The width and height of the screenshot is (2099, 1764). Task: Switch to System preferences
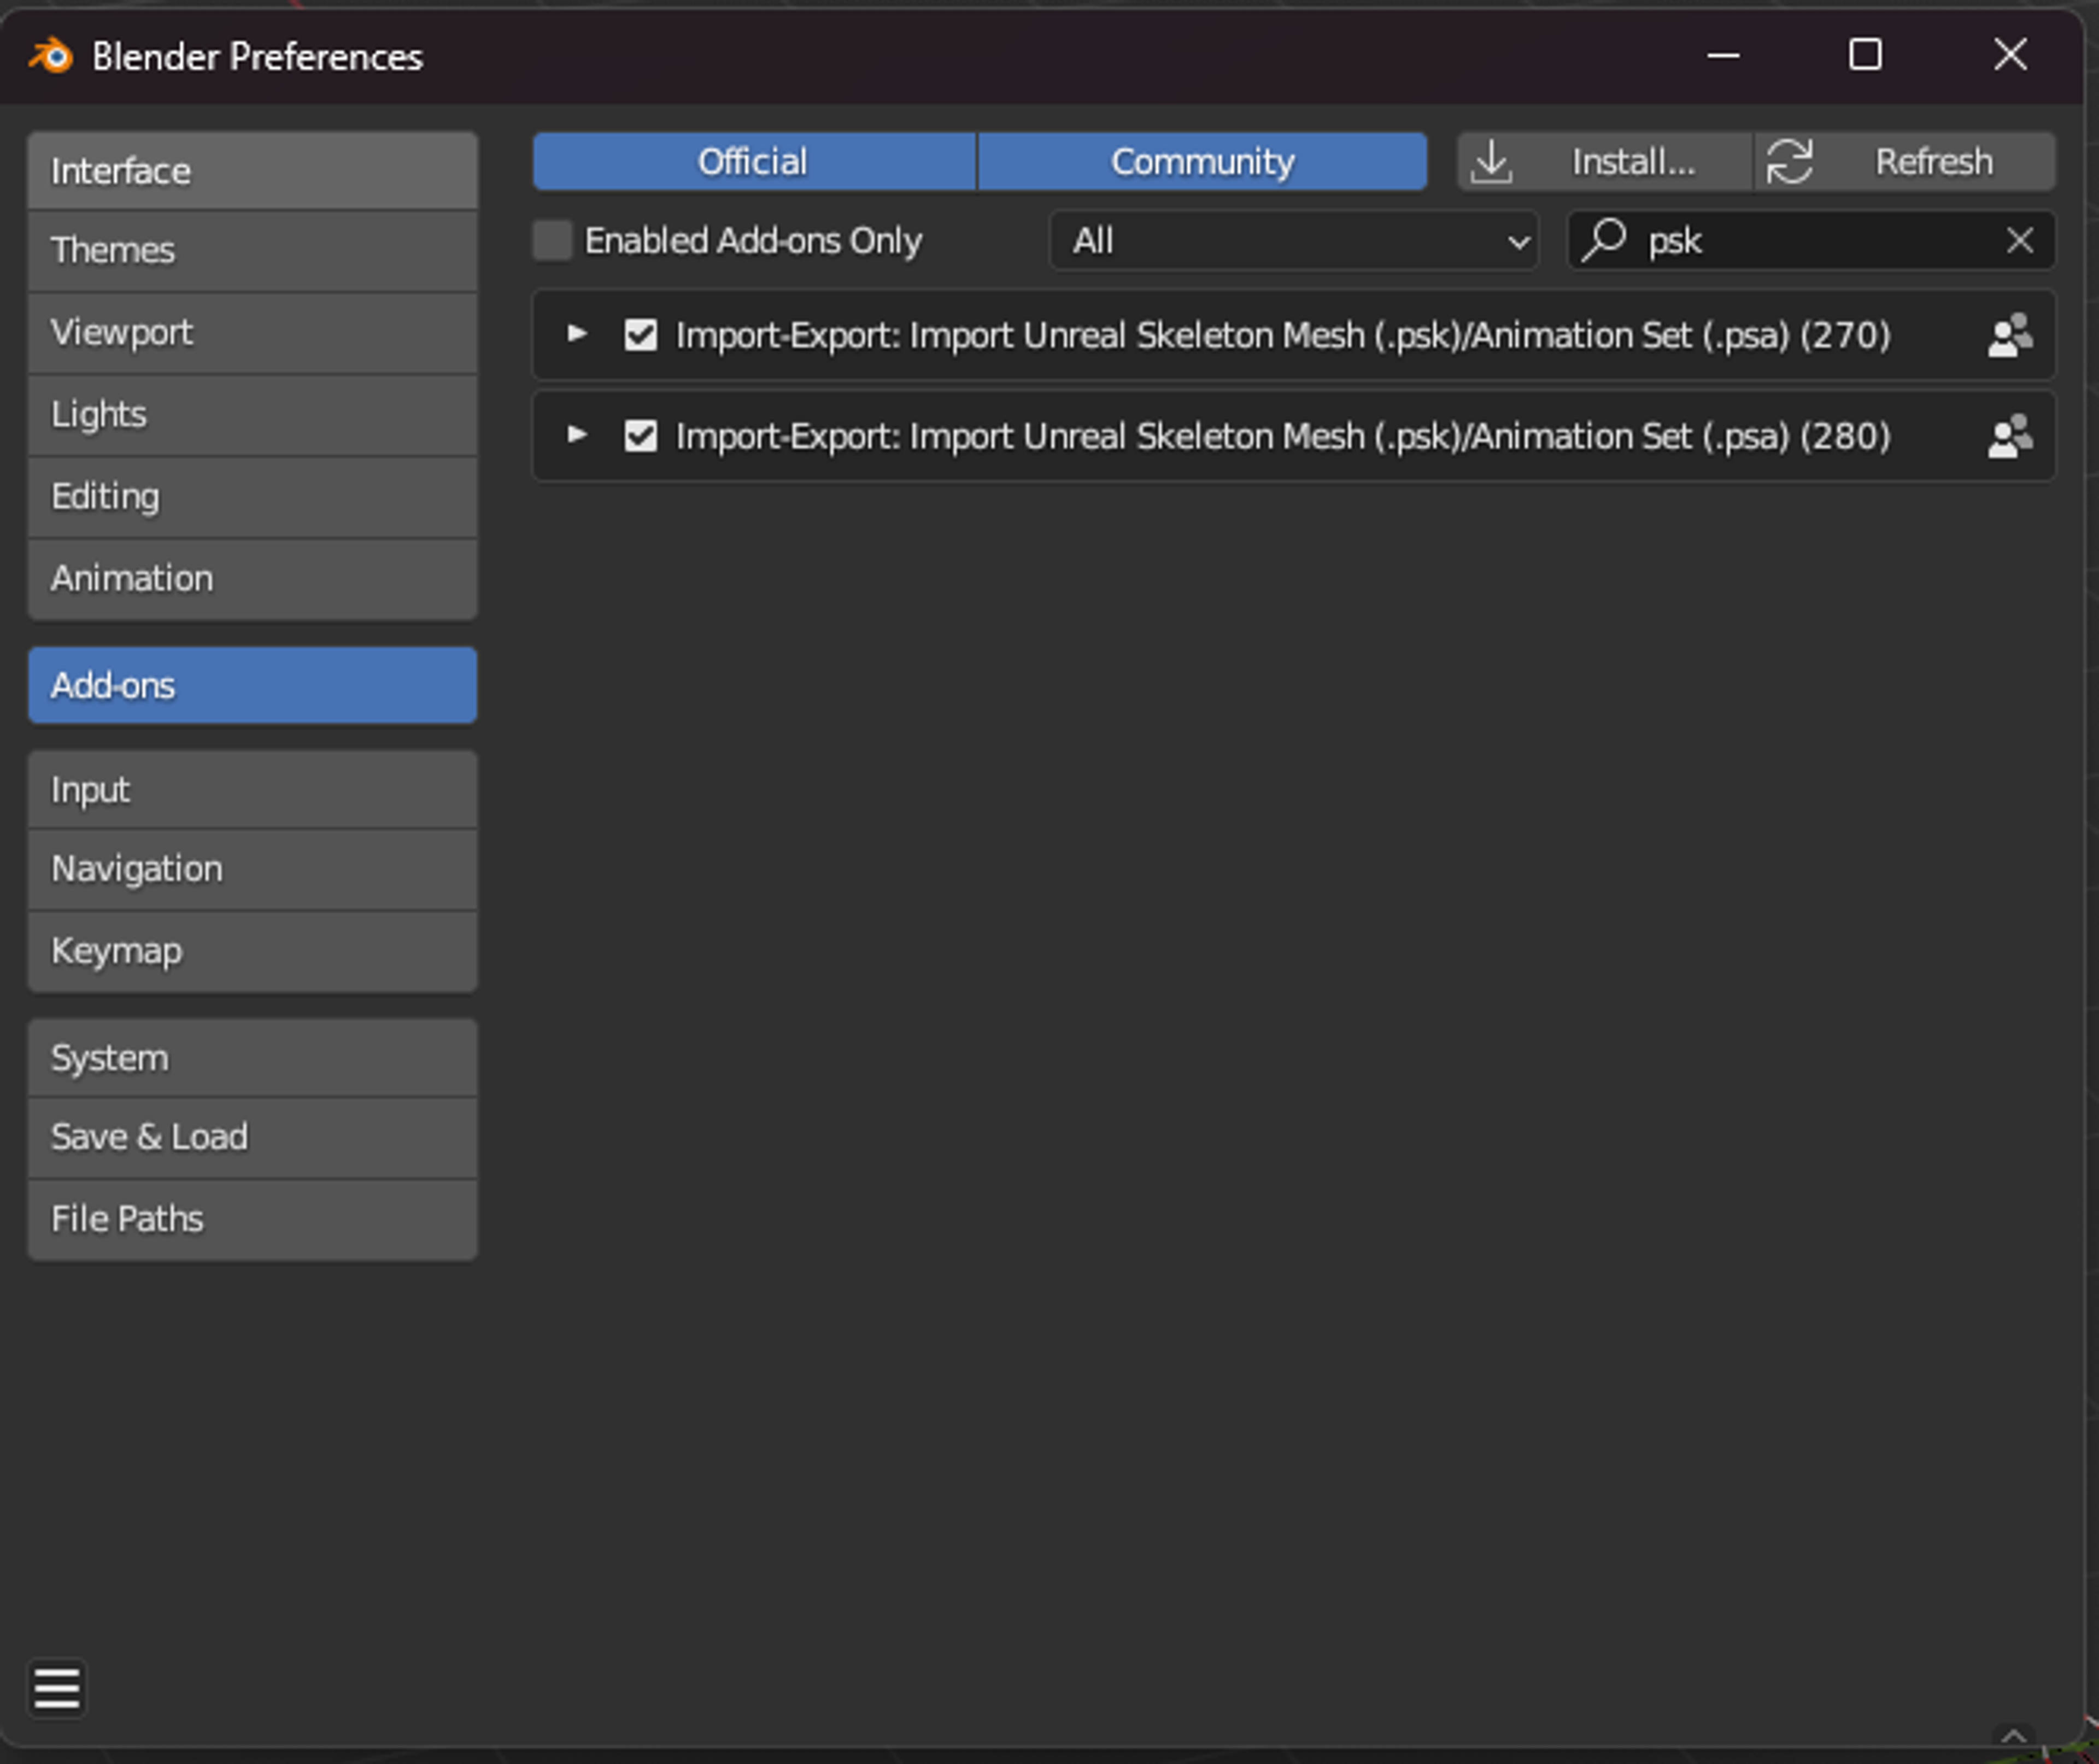pyautogui.click(x=252, y=1058)
